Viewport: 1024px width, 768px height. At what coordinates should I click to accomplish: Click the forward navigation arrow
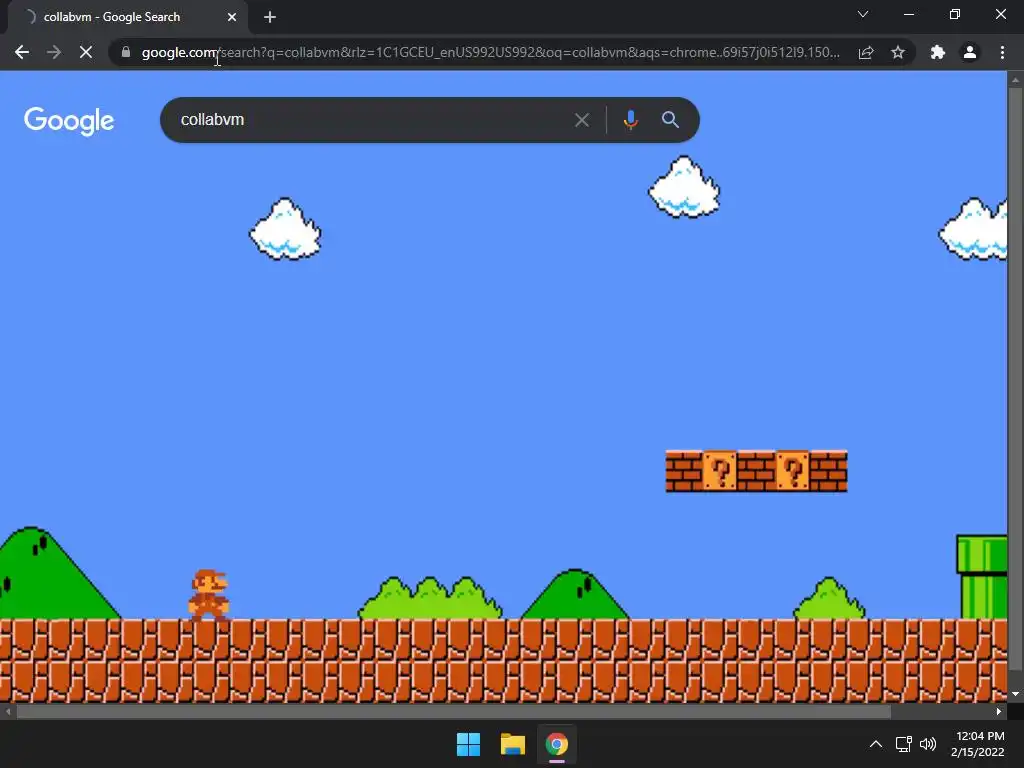coord(54,52)
